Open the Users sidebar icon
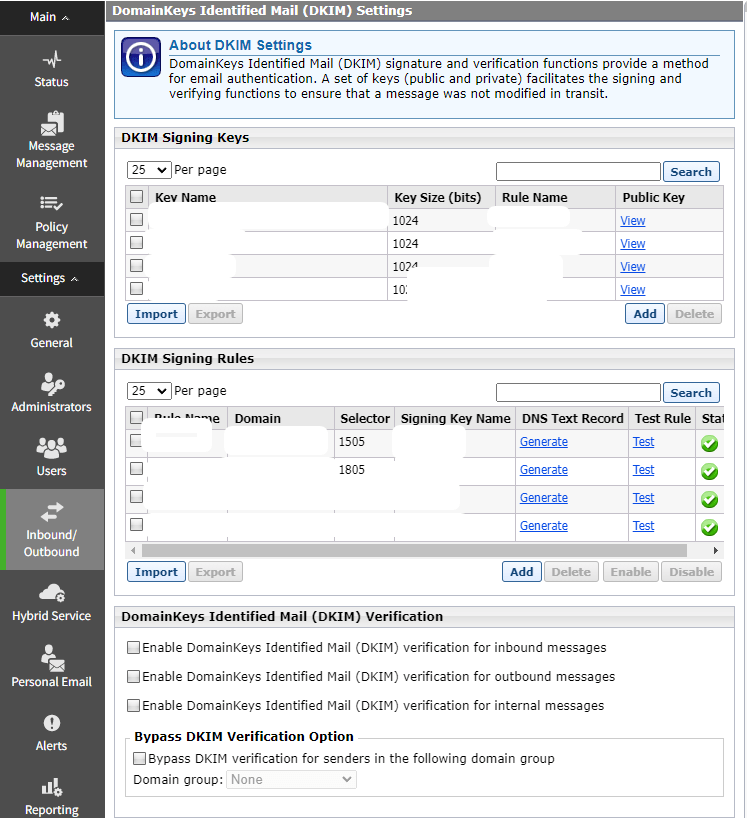The width and height of the screenshot is (747, 818). tap(51, 448)
